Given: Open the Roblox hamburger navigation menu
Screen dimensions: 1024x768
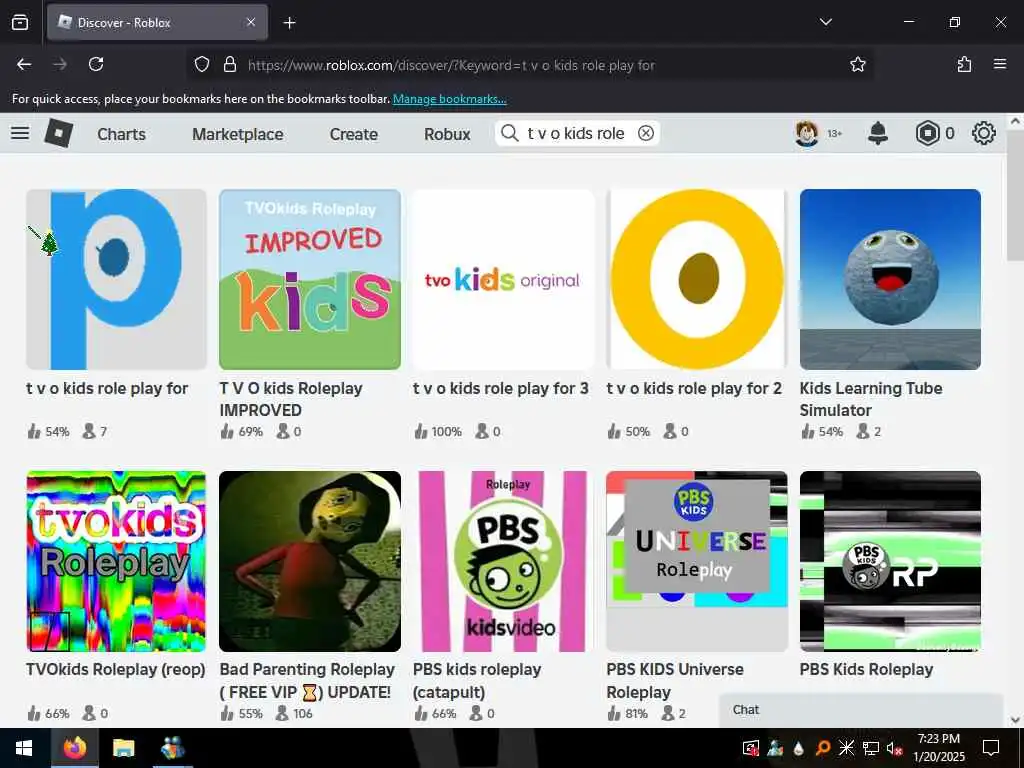Looking at the screenshot, I should click(x=20, y=133).
